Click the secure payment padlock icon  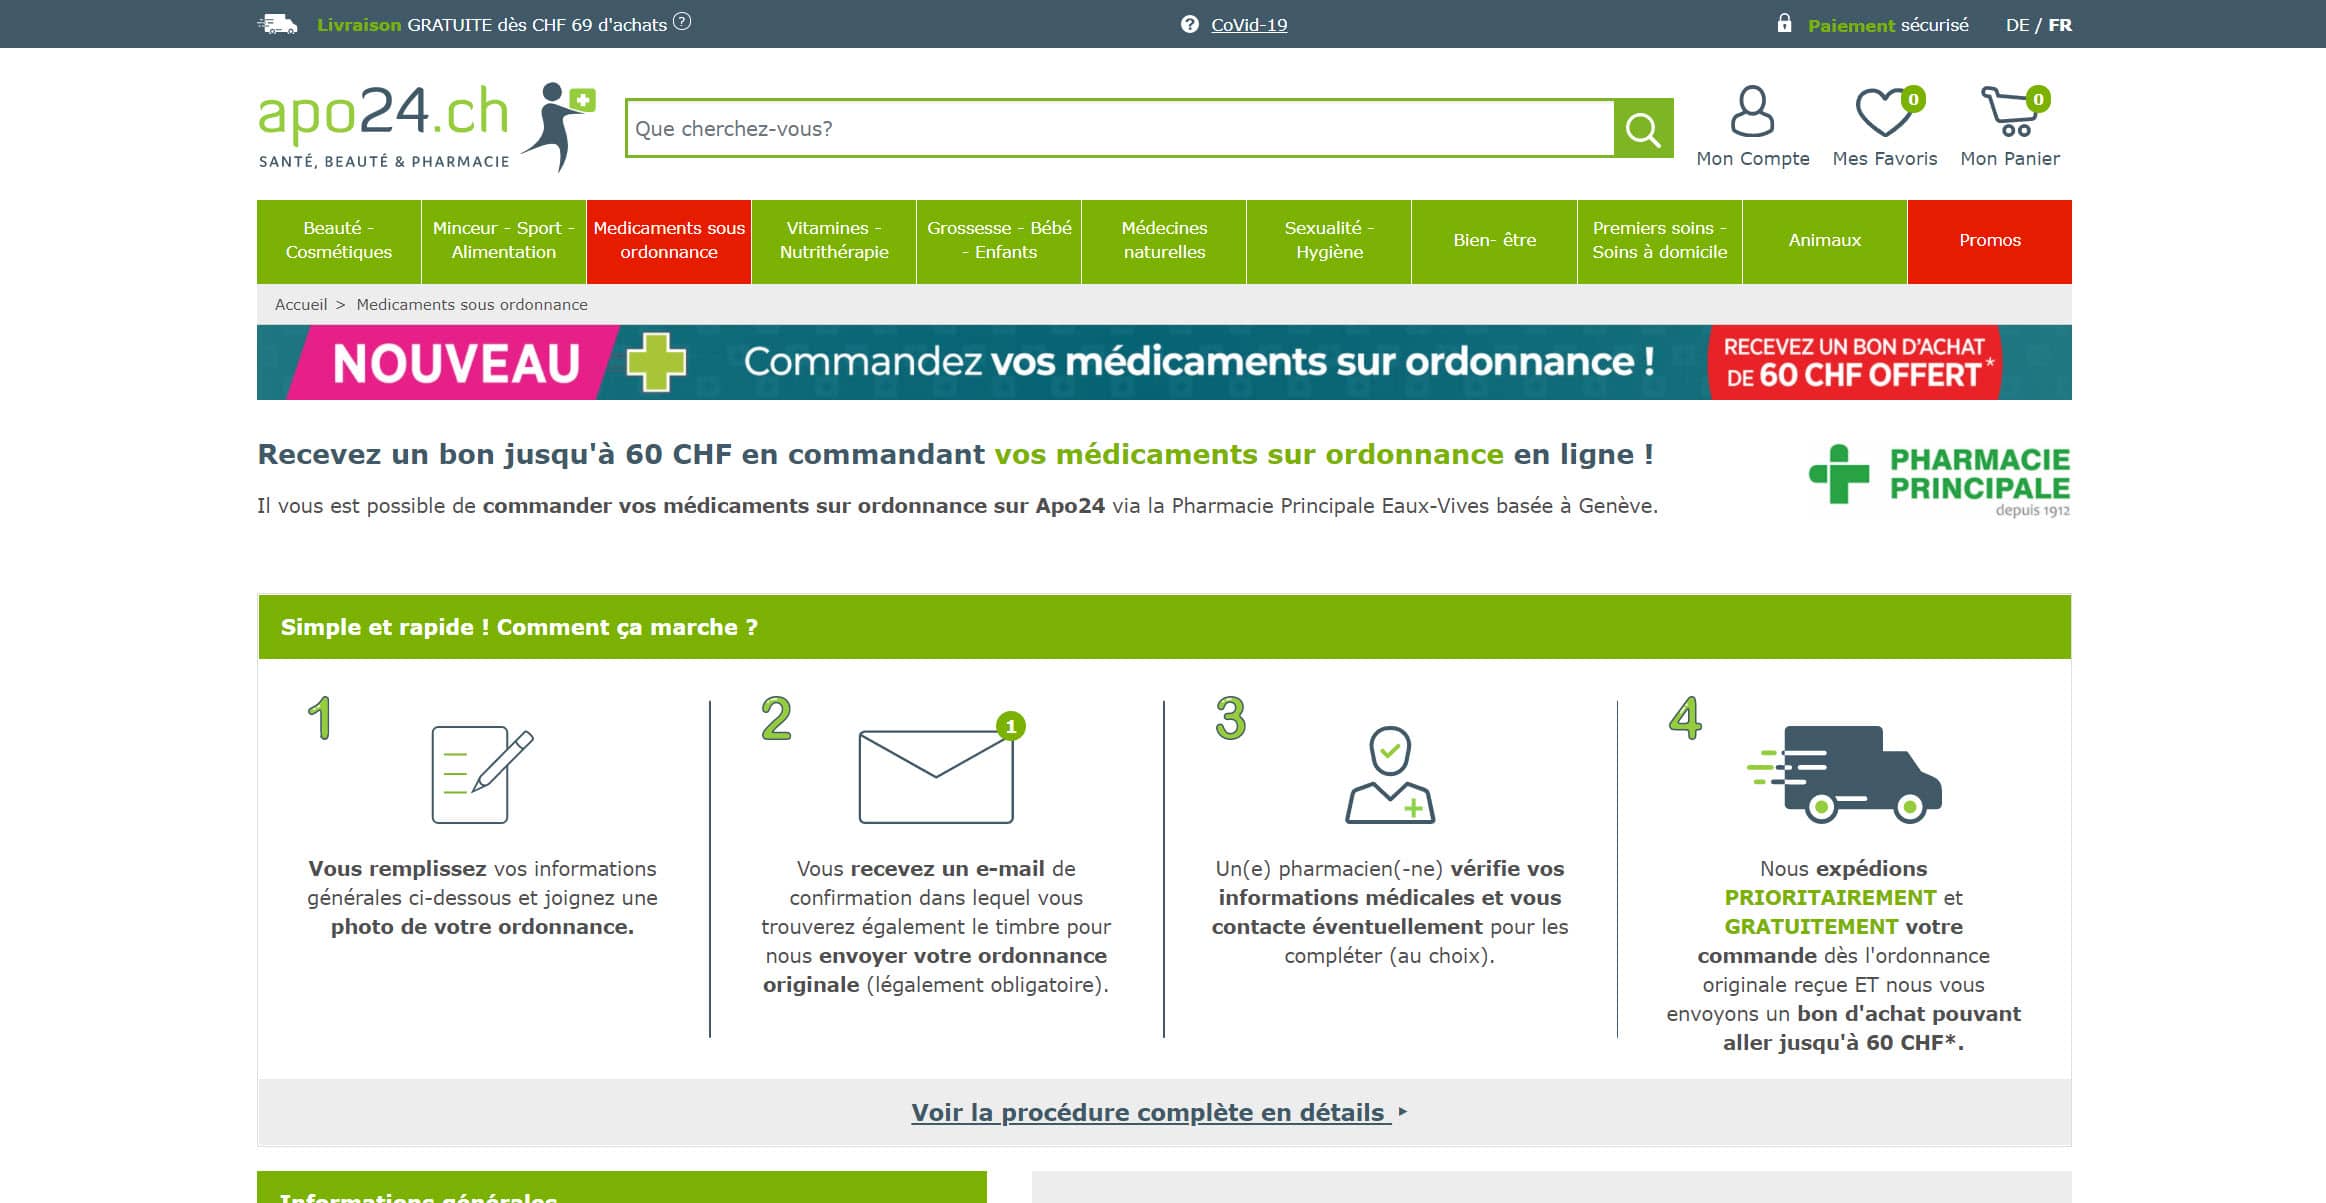pos(1784,22)
